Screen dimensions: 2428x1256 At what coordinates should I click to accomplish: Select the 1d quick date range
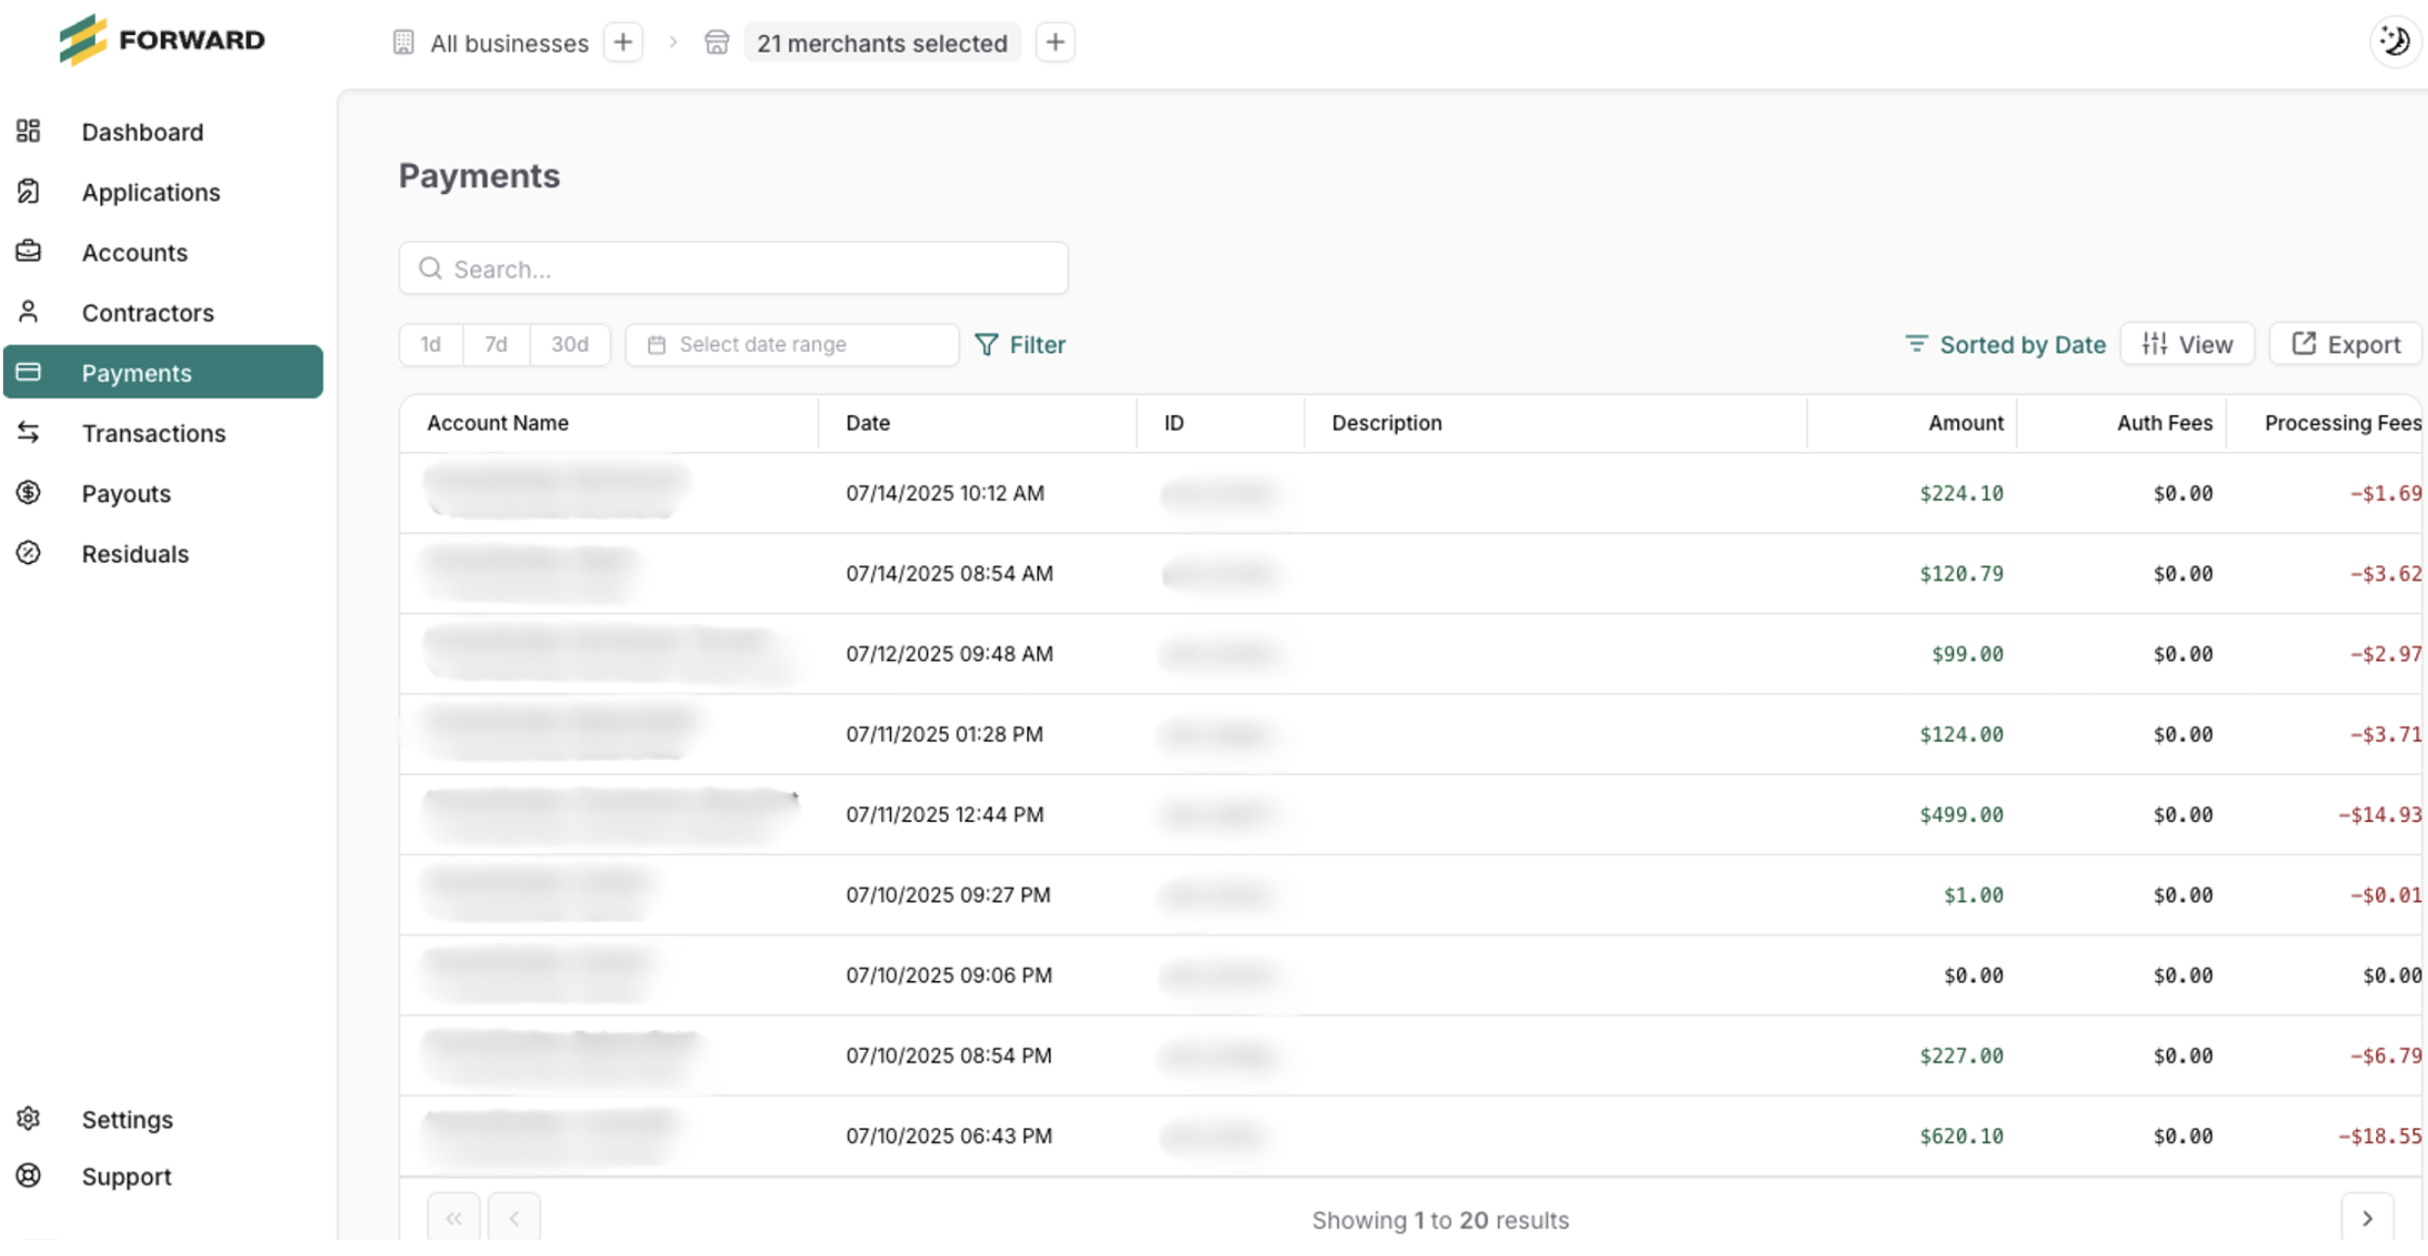(x=431, y=344)
